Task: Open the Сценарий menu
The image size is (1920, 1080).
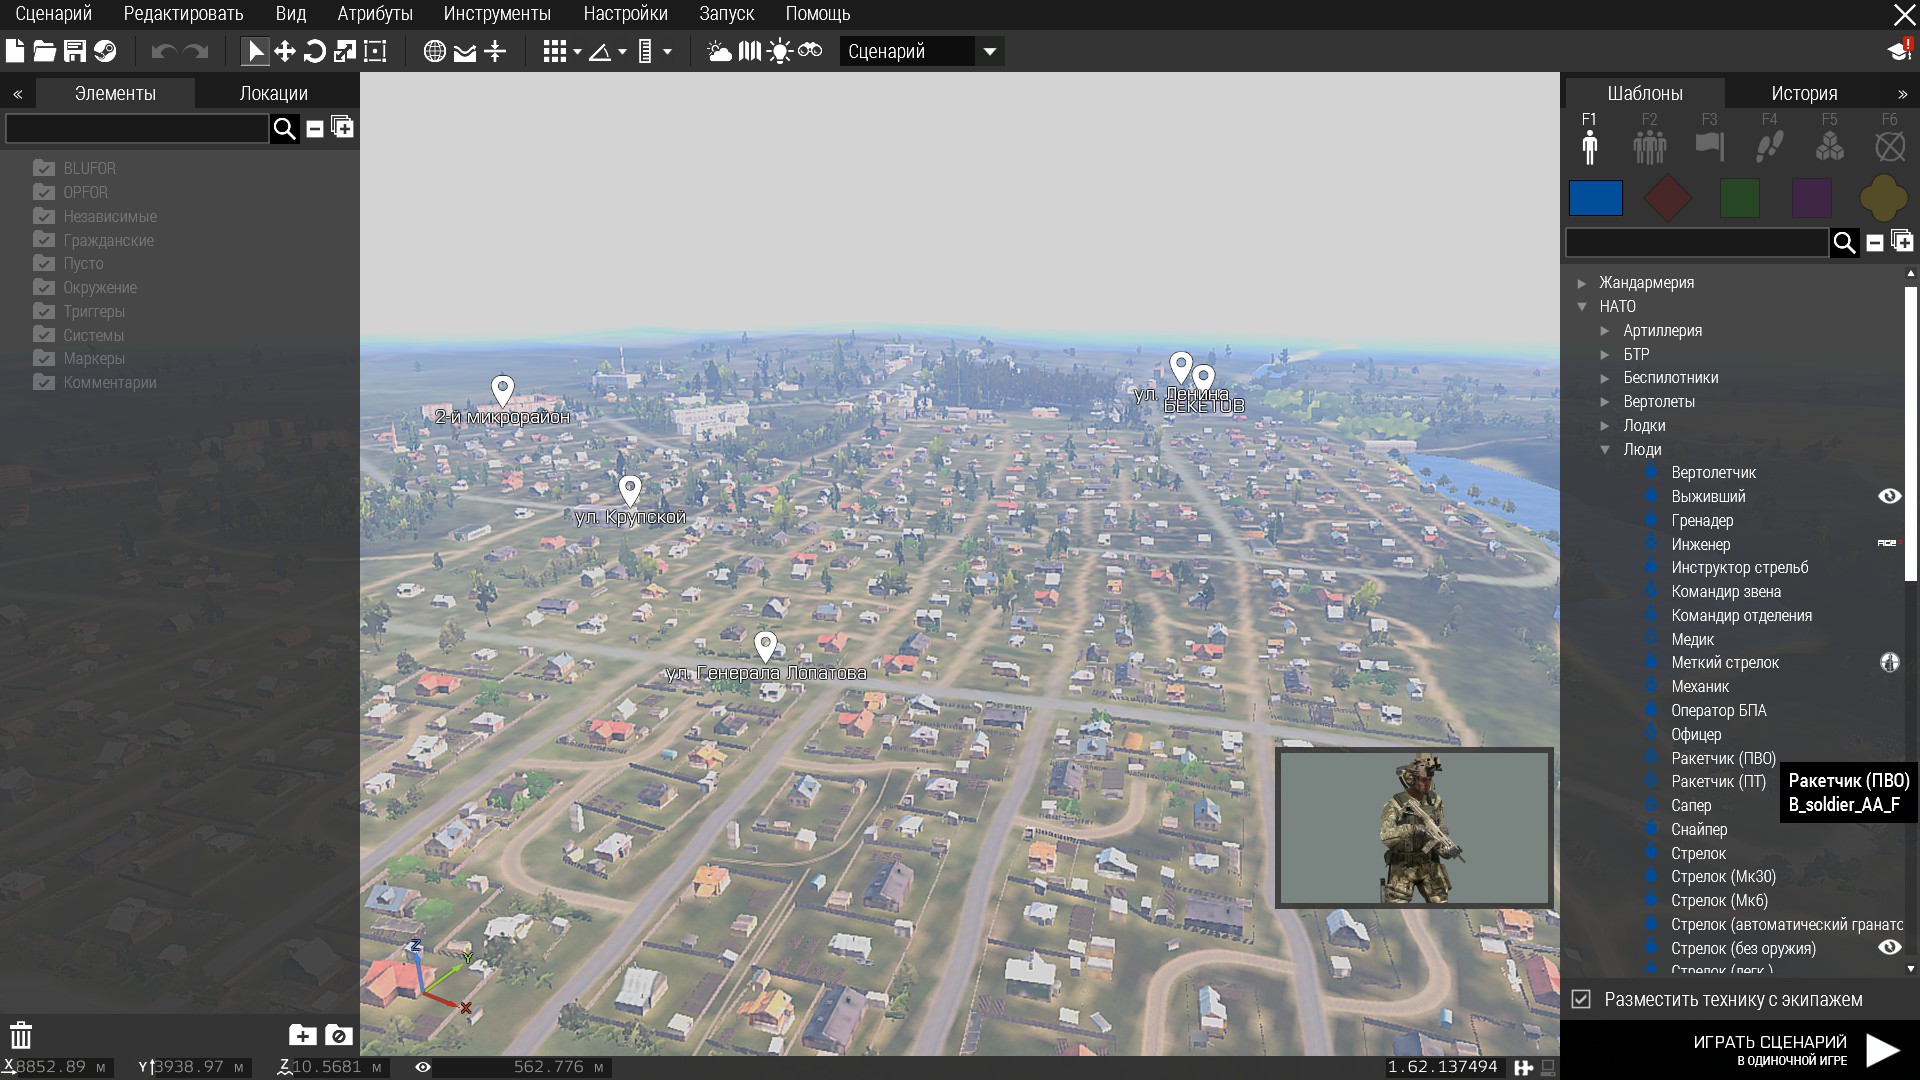Action: pyautogui.click(x=53, y=14)
